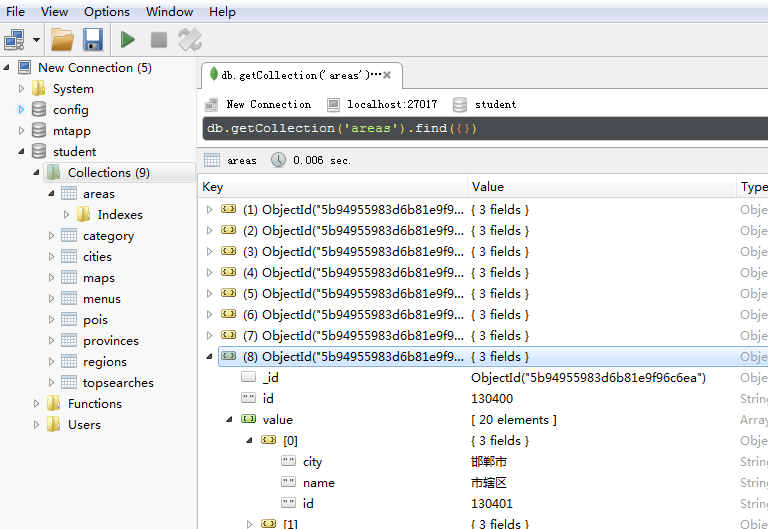This screenshot has height=529, width=768.
Task: Select the provinces collection label
Action: 111,340
